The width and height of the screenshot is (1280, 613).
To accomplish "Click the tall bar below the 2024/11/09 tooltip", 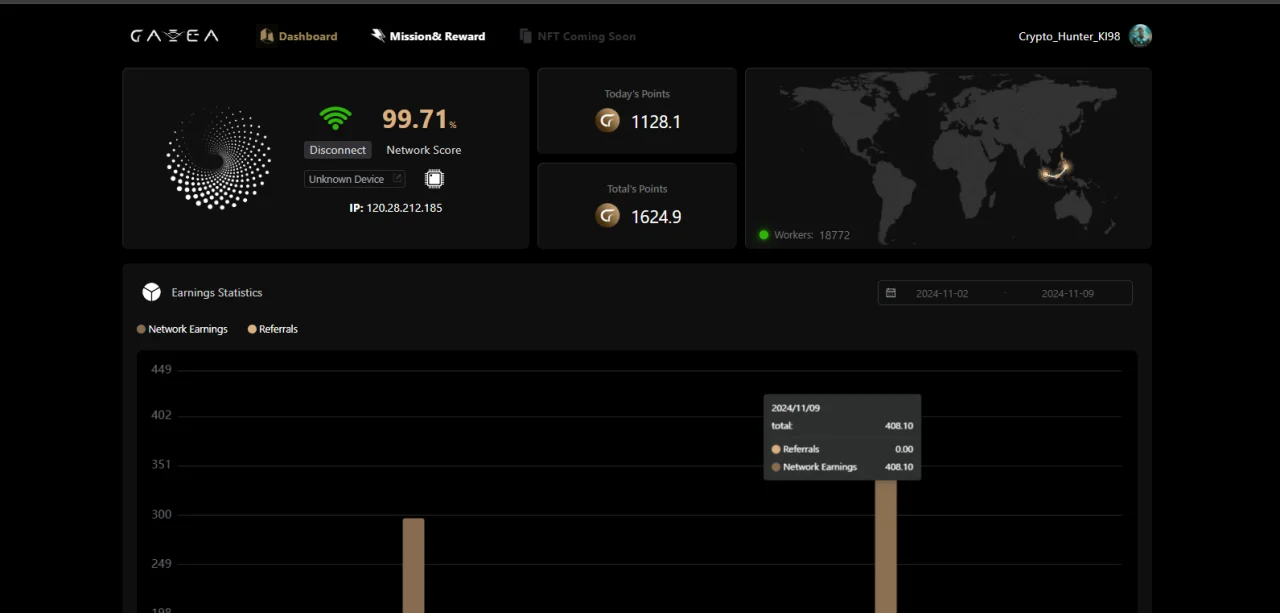I will pos(886,546).
